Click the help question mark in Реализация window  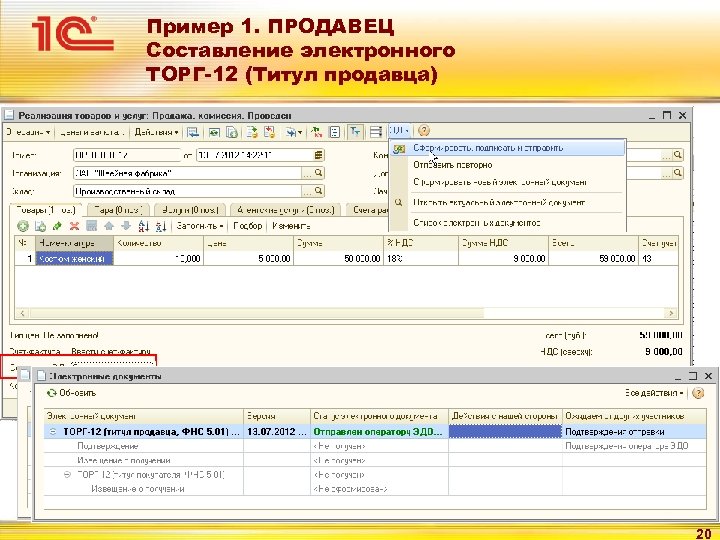pos(424,131)
